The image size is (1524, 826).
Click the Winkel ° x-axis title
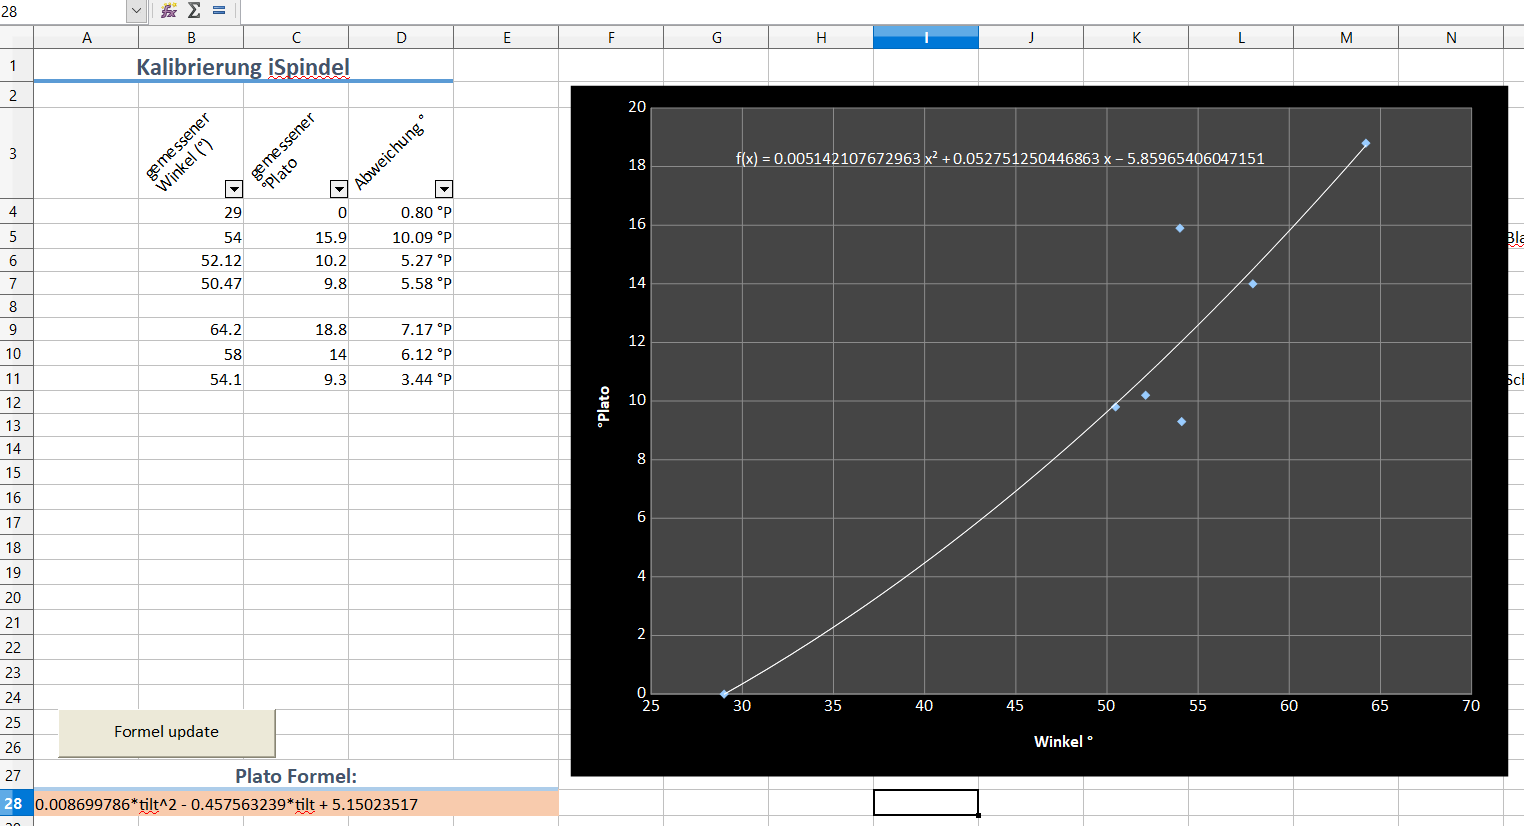point(1062,742)
